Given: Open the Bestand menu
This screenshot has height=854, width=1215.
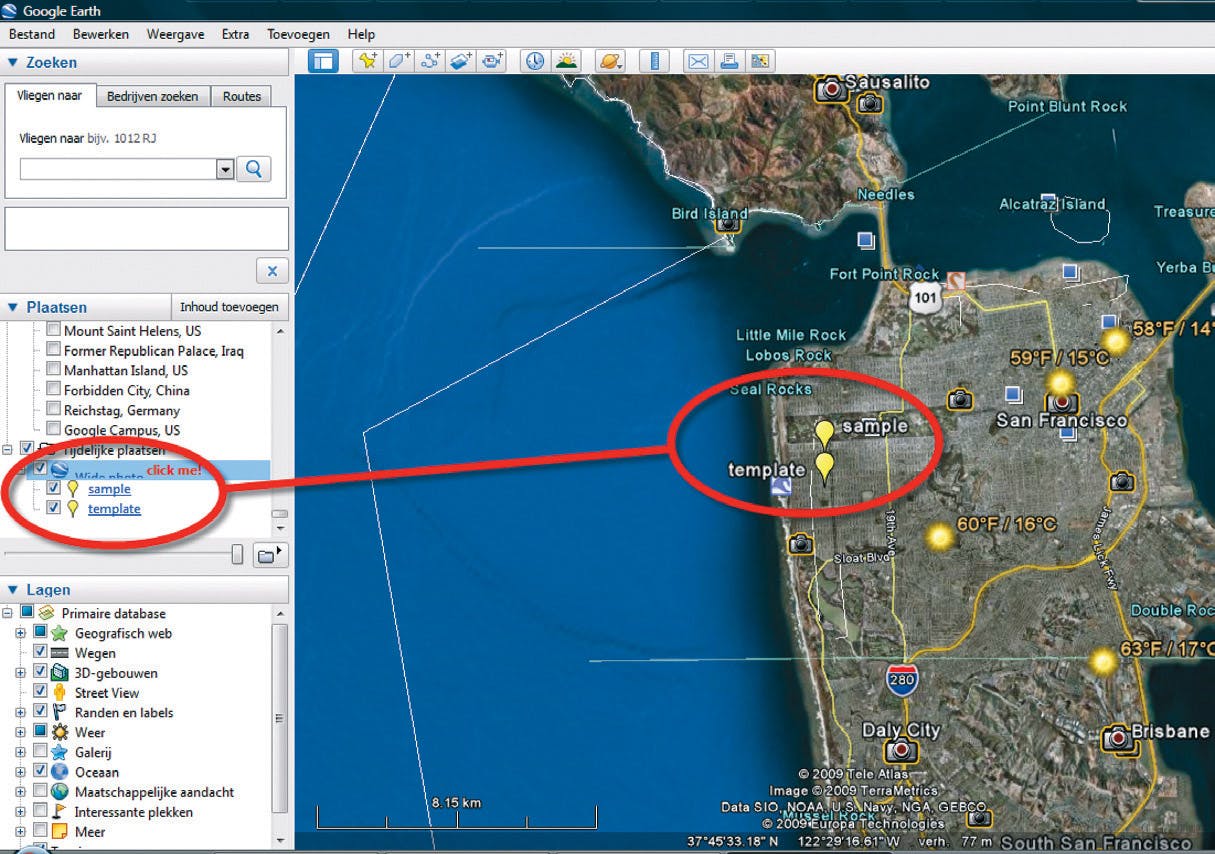Looking at the screenshot, I should tap(32, 34).
